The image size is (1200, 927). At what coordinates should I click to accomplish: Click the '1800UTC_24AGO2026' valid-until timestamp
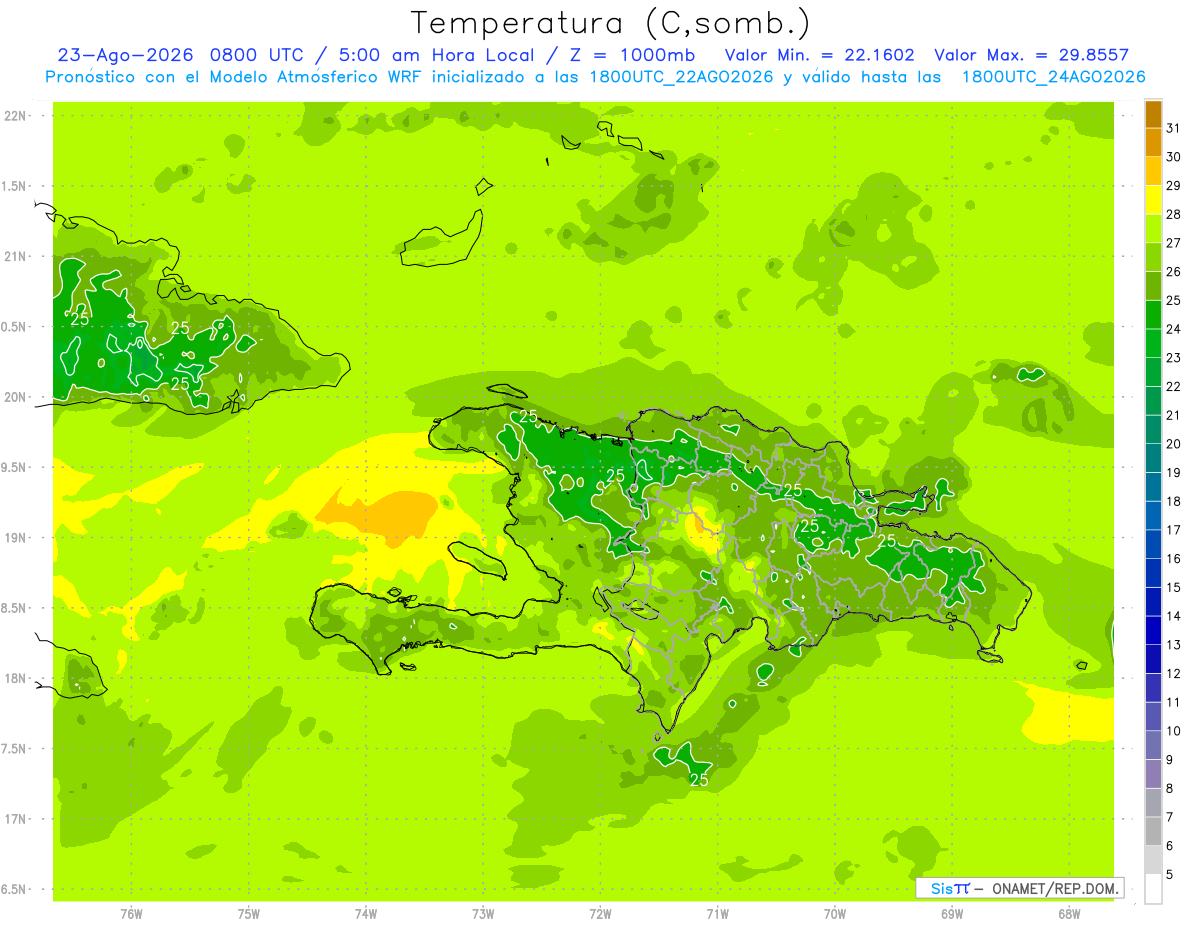1053,77
